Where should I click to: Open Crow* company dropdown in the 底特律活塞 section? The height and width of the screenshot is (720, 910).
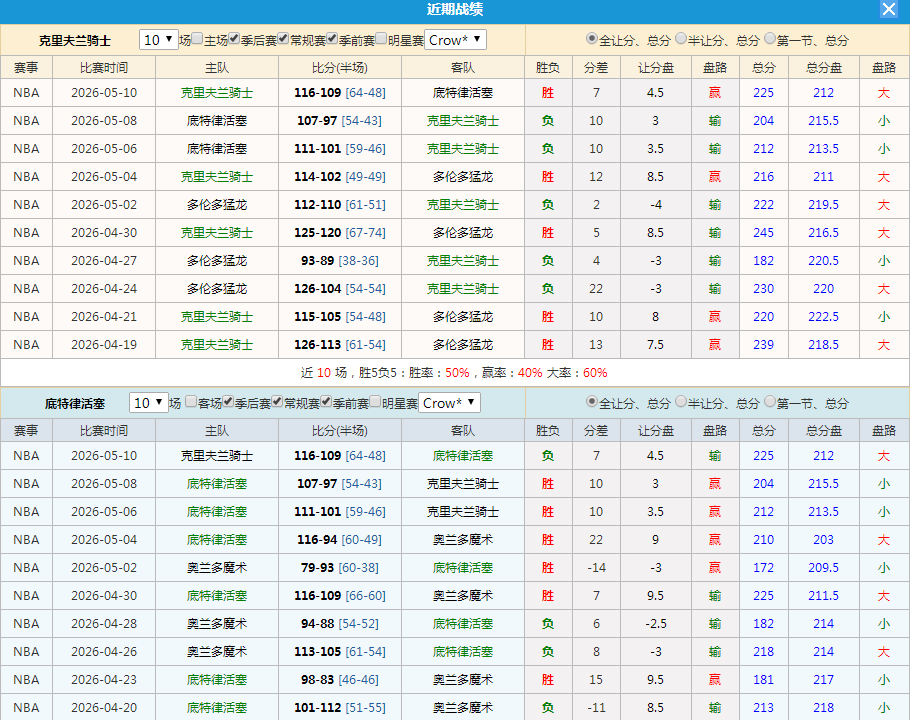pyautogui.click(x=449, y=402)
